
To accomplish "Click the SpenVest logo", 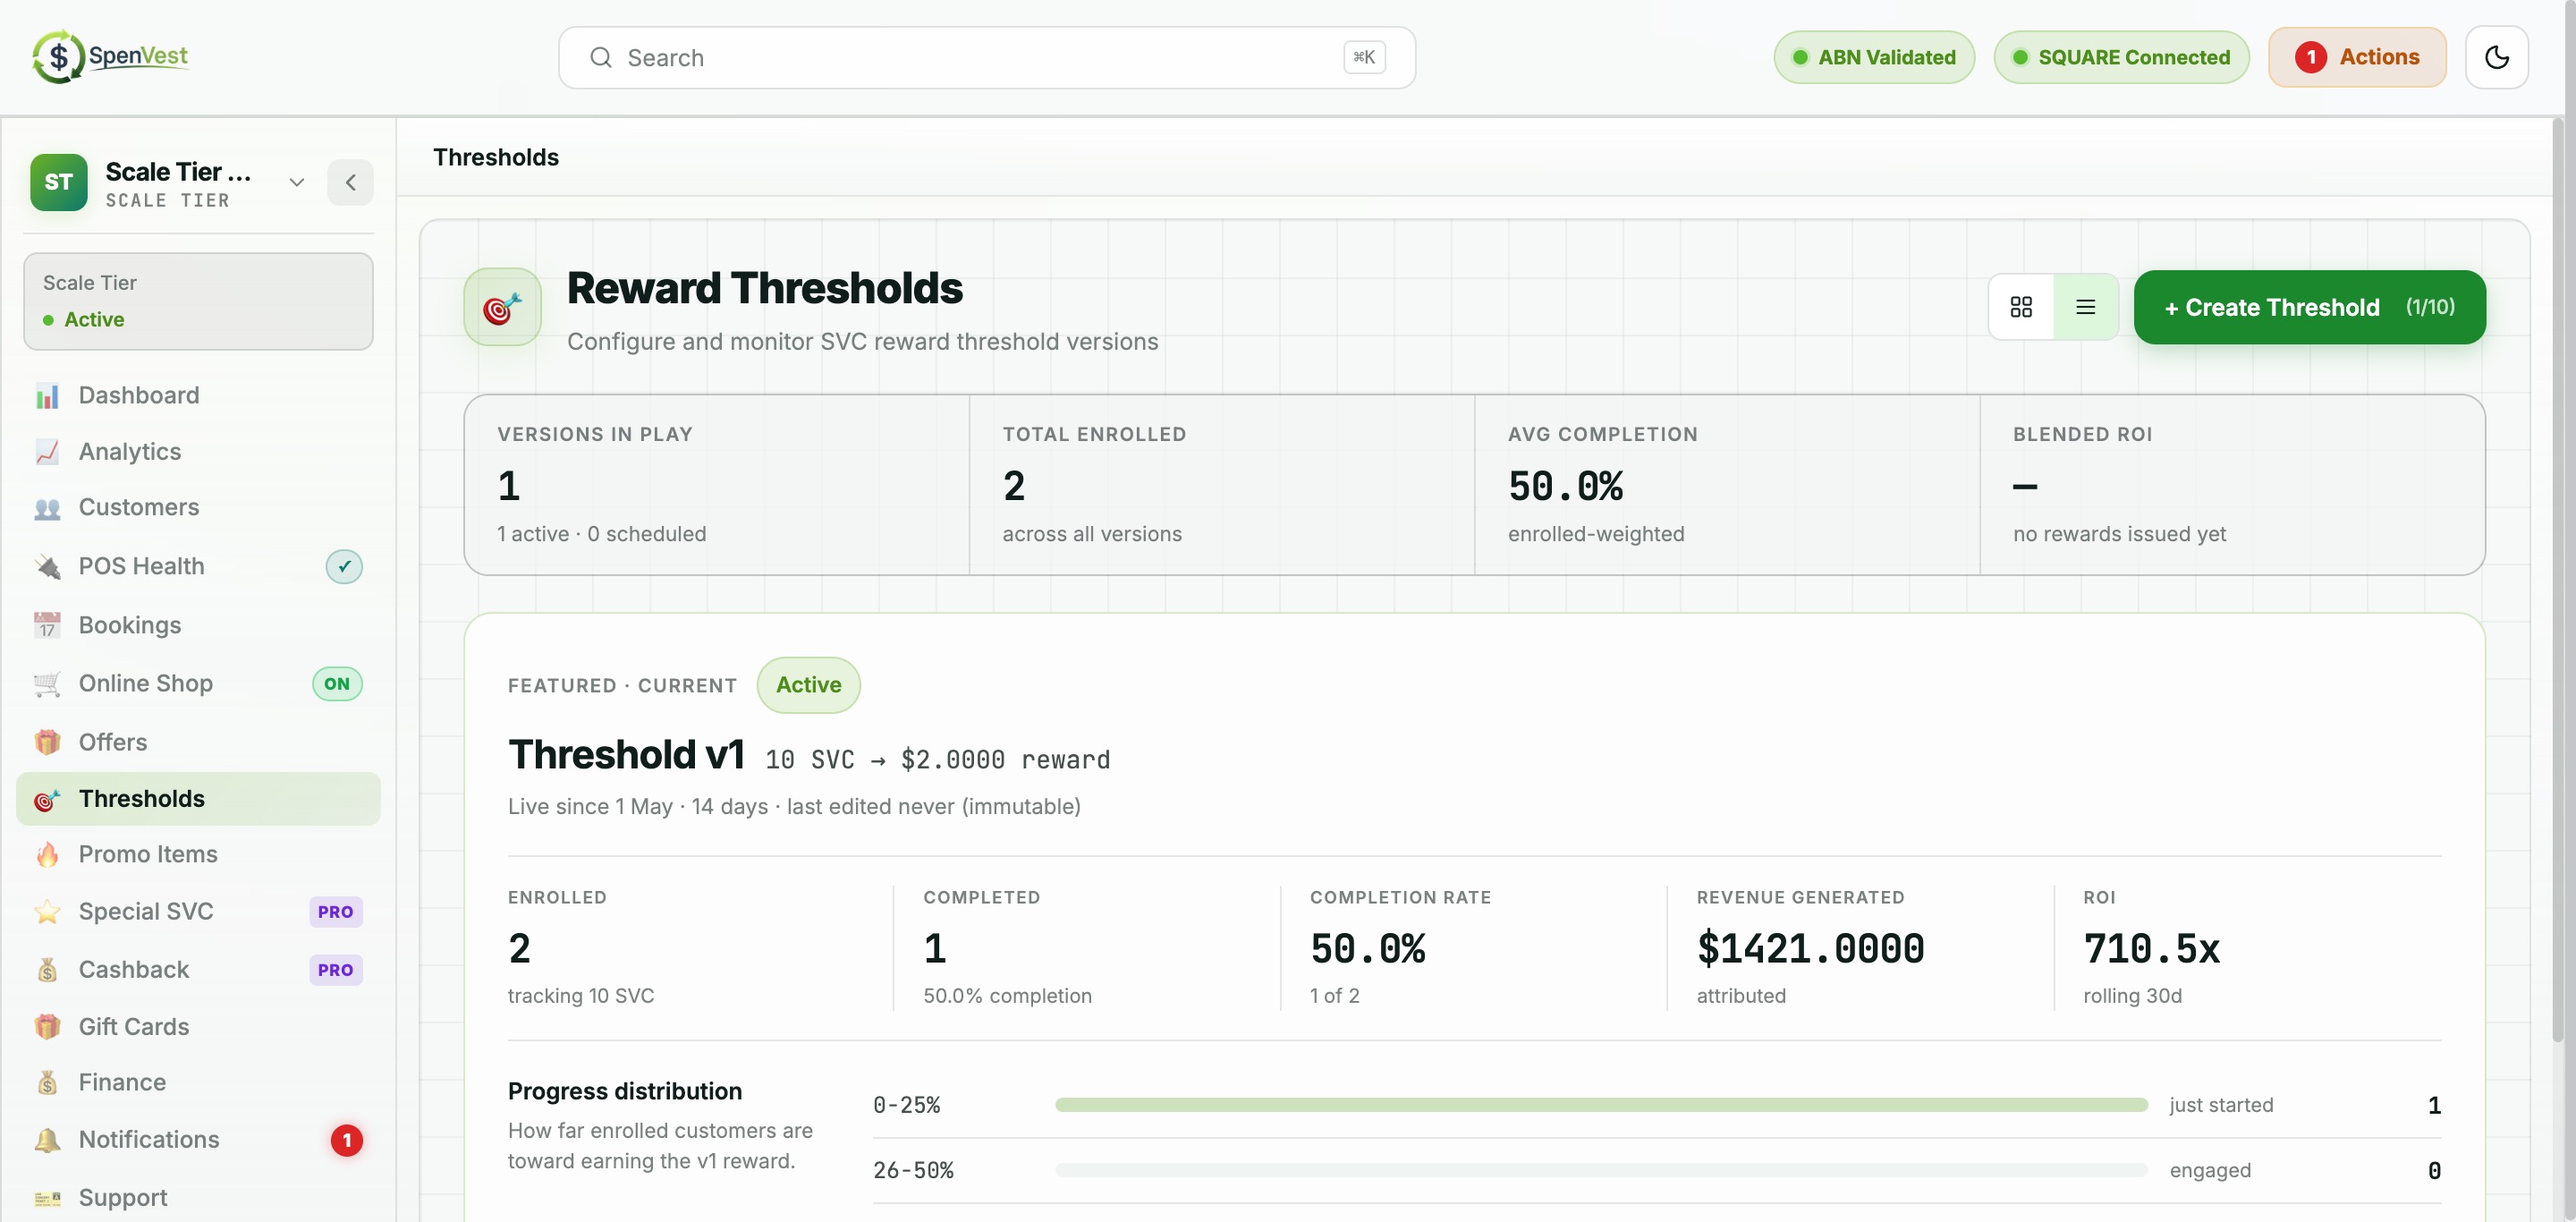I will pos(110,57).
